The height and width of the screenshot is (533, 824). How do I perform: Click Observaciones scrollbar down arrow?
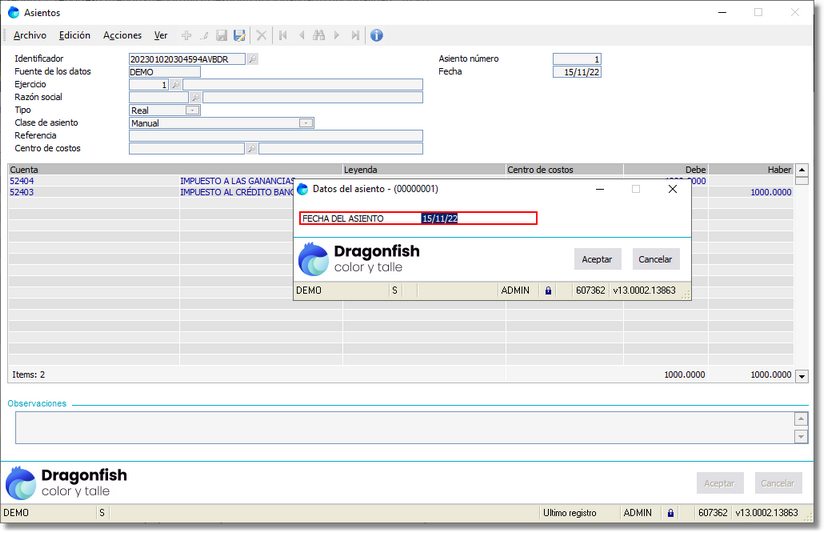point(800,437)
